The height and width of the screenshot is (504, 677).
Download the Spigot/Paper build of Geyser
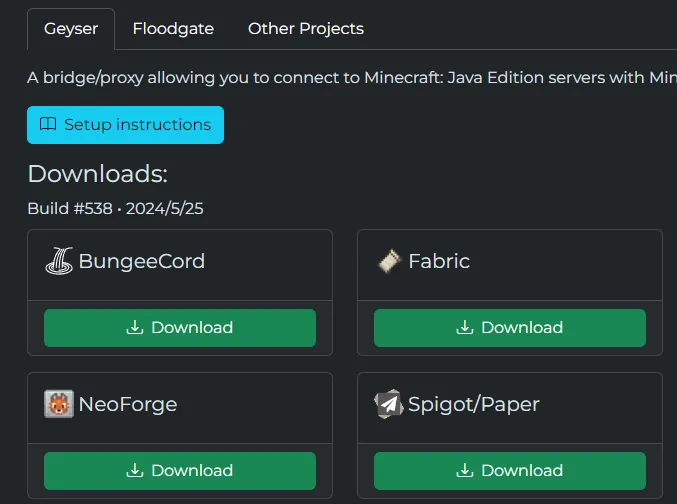coord(510,471)
